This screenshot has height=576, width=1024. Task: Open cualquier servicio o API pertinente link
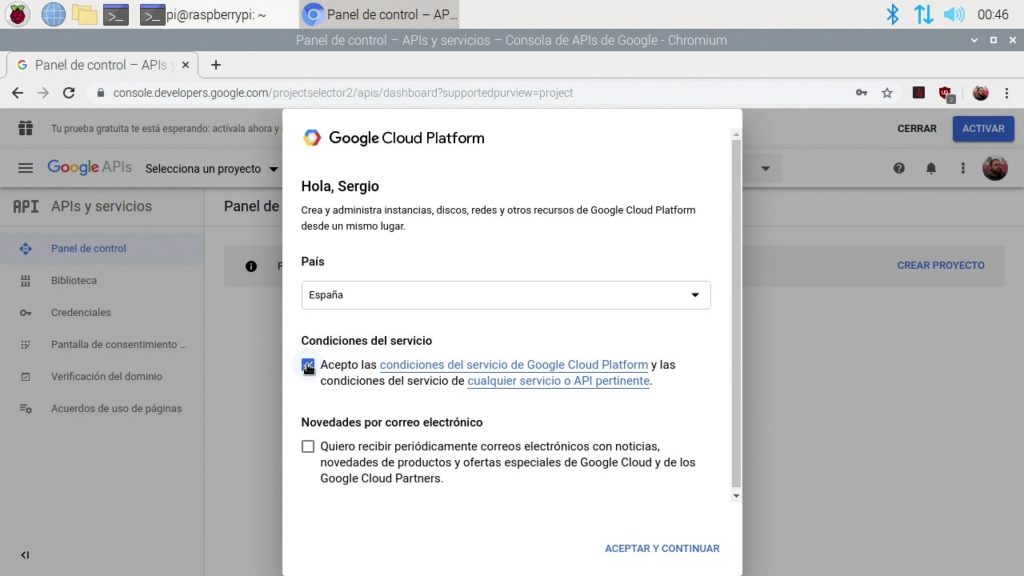(x=558, y=381)
